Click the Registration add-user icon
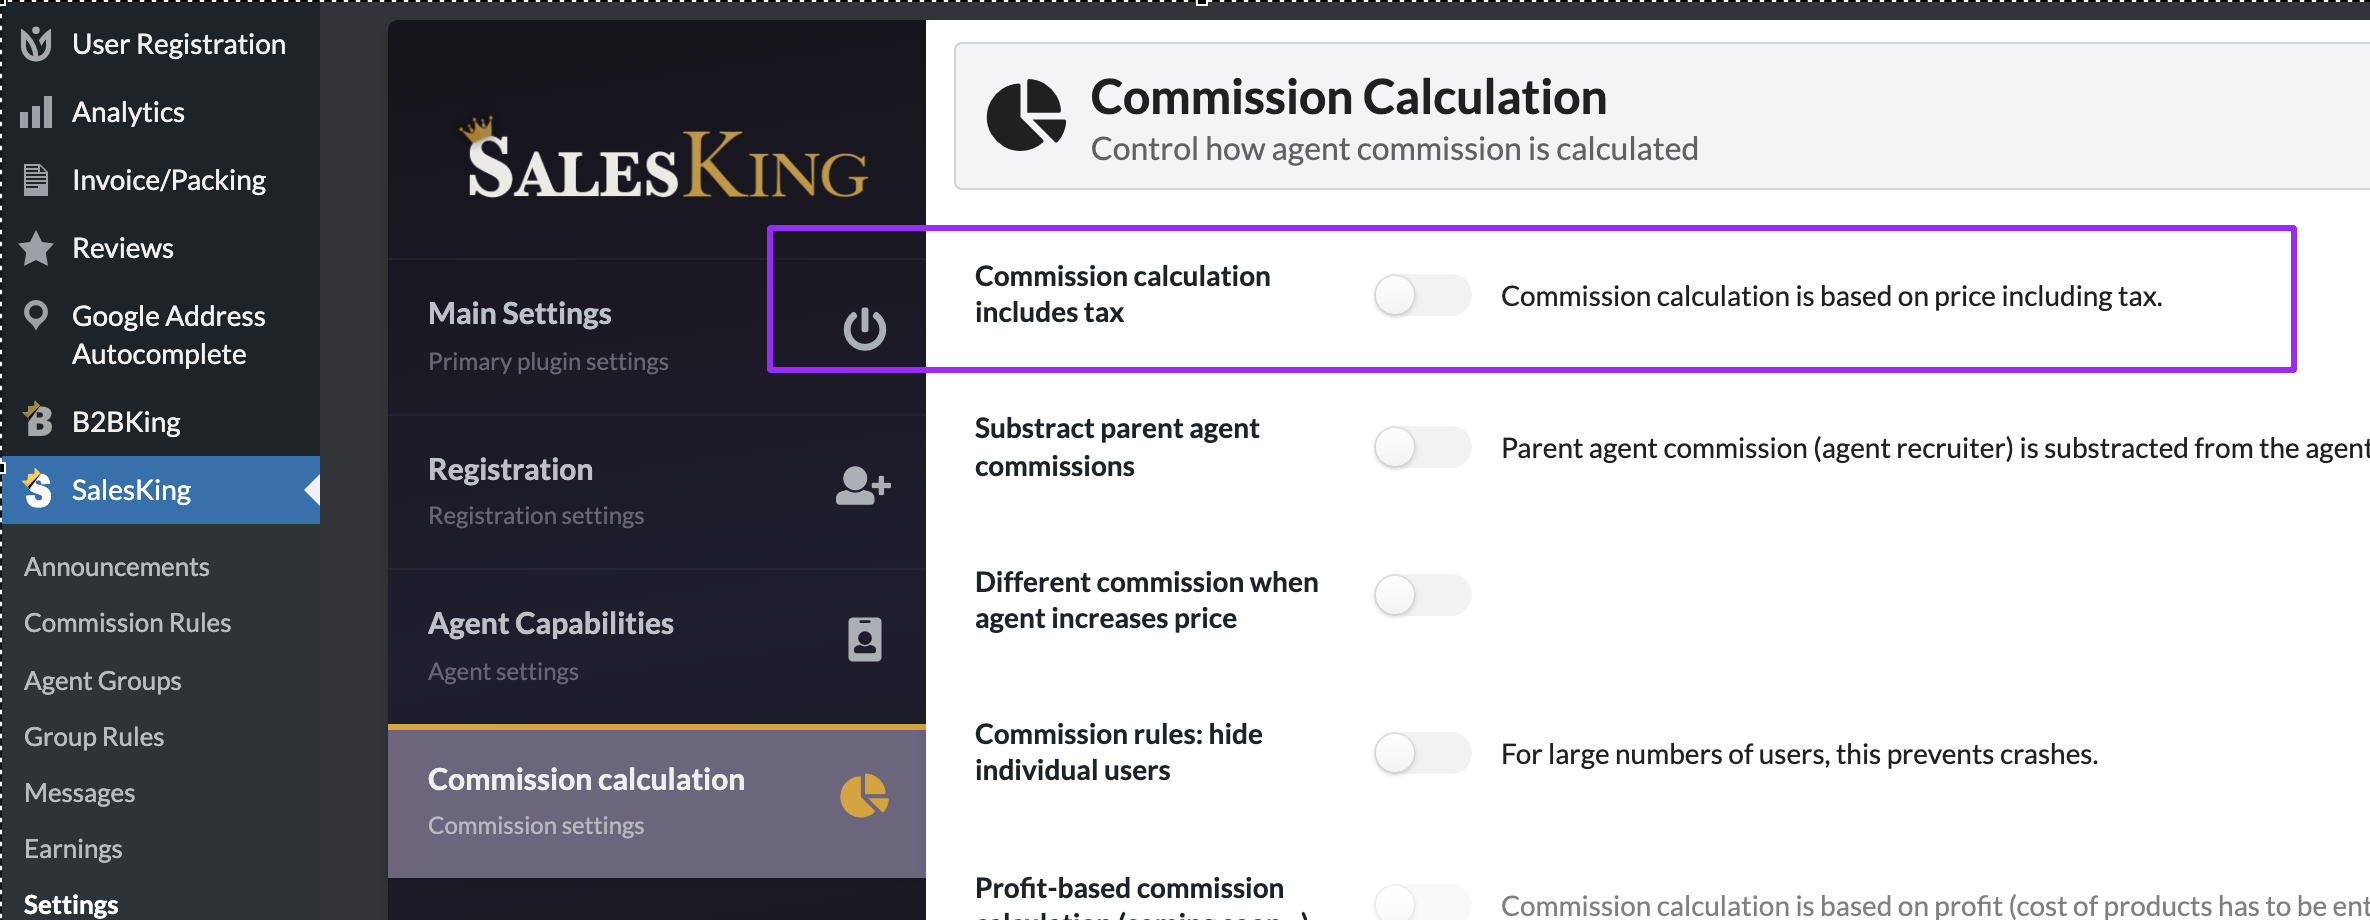The height and width of the screenshot is (920, 2370). (x=863, y=487)
